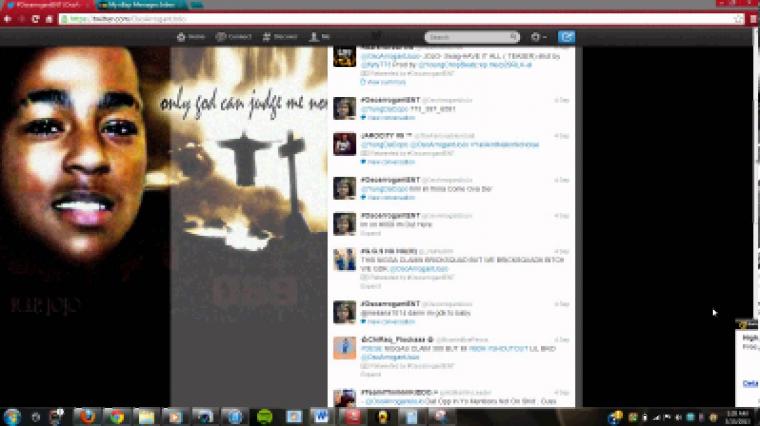The width and height of the screenshot is (760, 426).
Task: Click the taskbar clock in system tray
Action: (x=739, y=416)
